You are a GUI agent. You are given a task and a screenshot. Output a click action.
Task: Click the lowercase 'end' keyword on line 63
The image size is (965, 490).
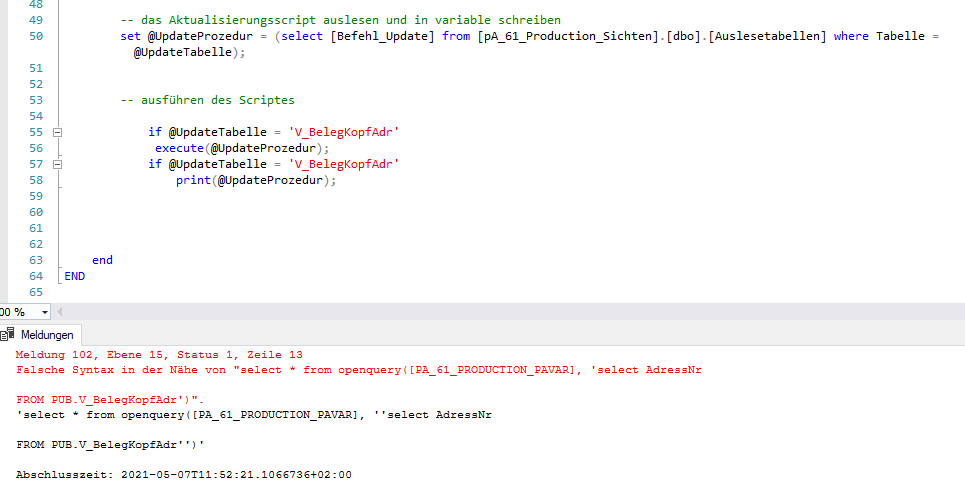(x=103, y=260)
